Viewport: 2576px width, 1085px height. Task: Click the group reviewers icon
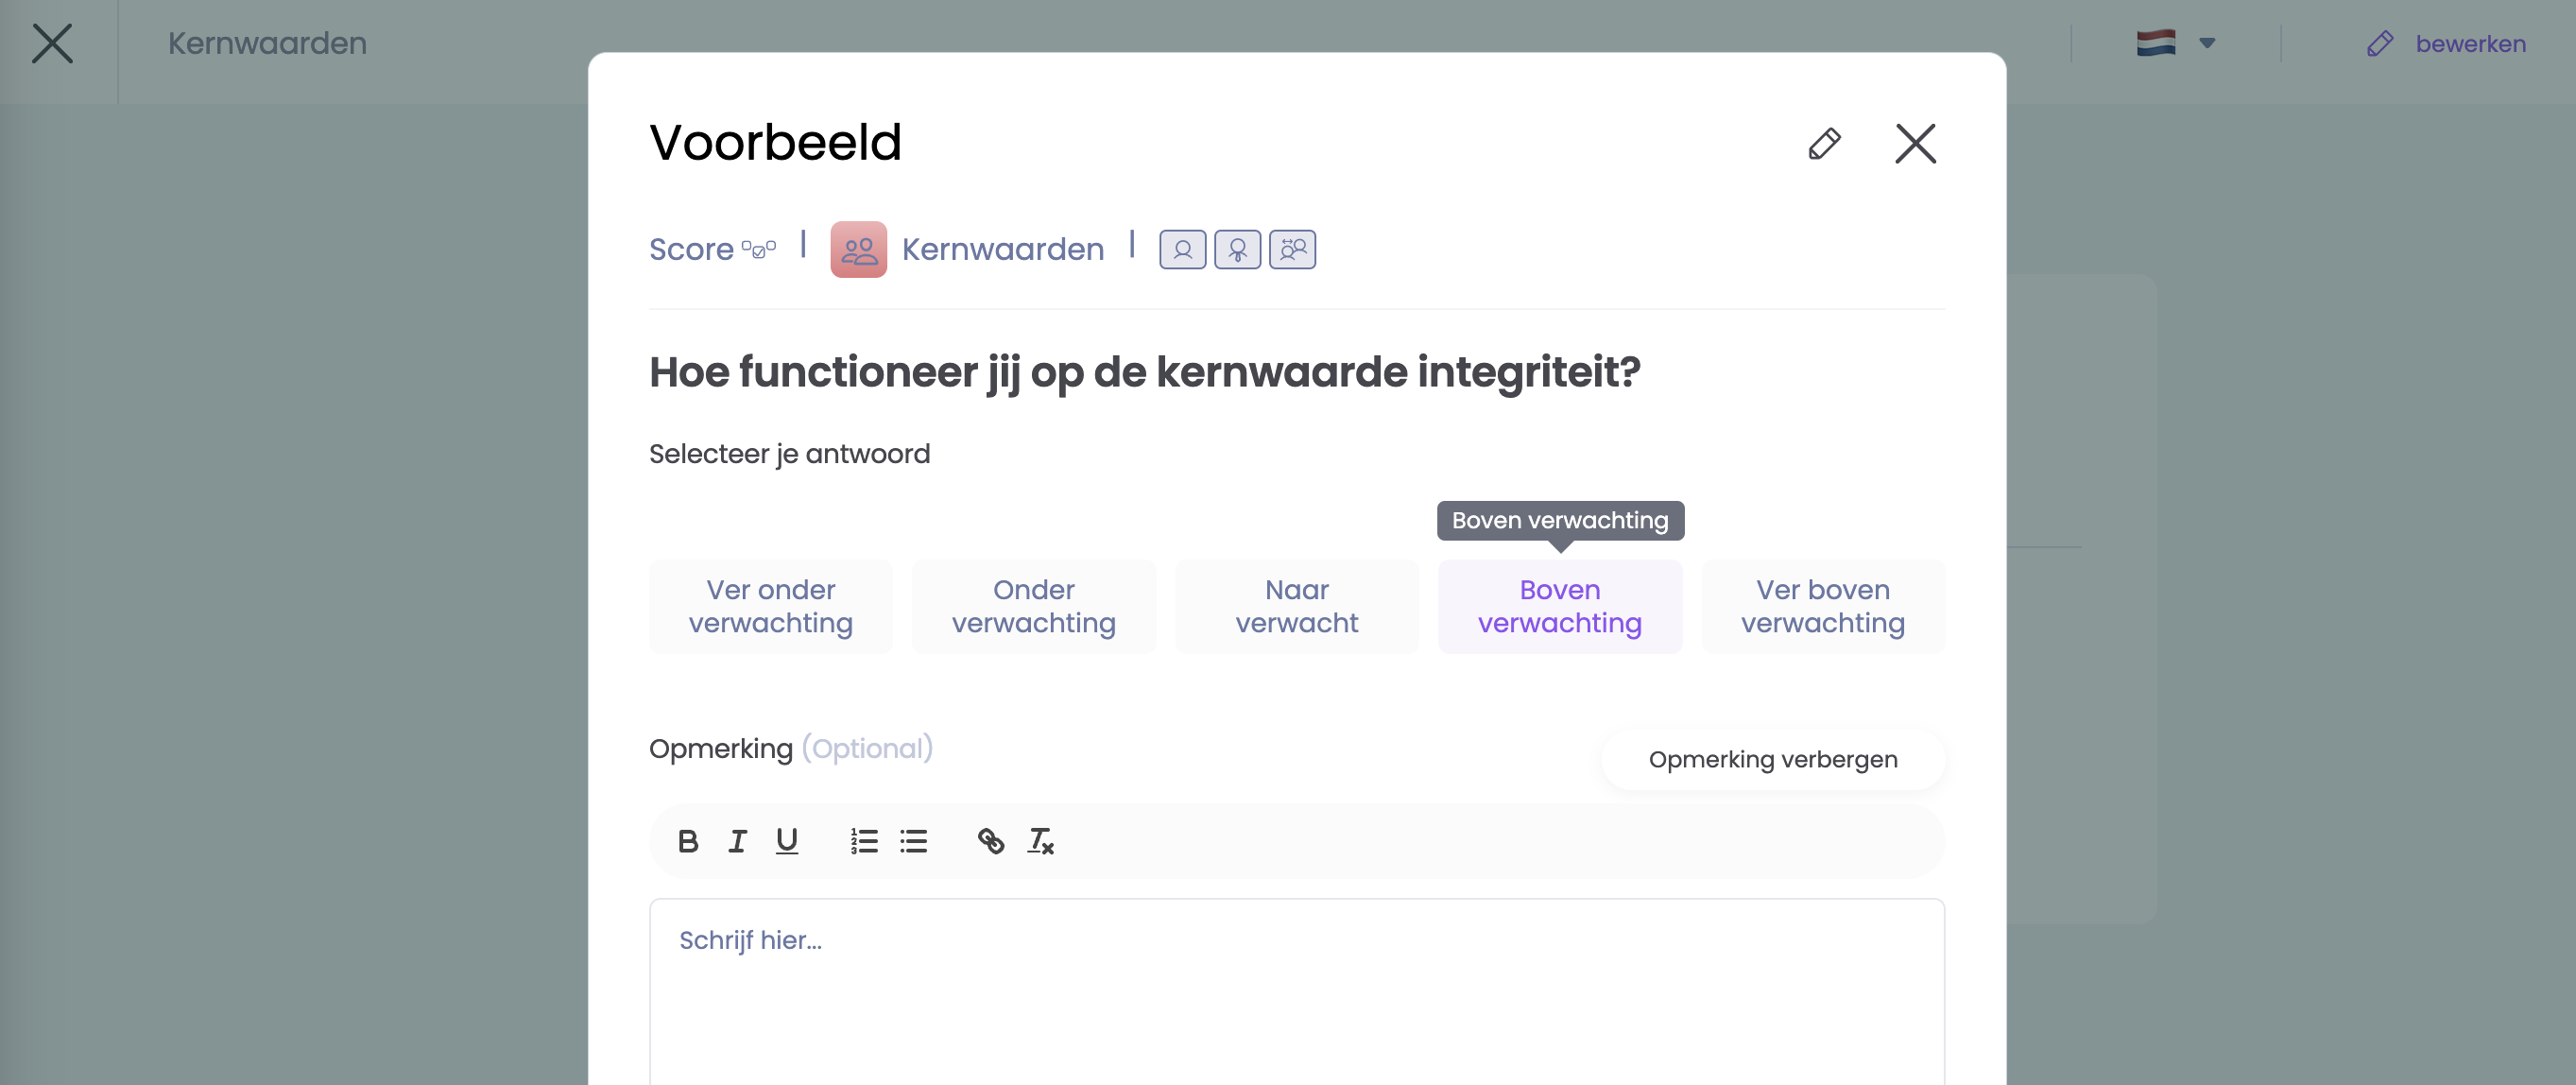click(1292, 249)
